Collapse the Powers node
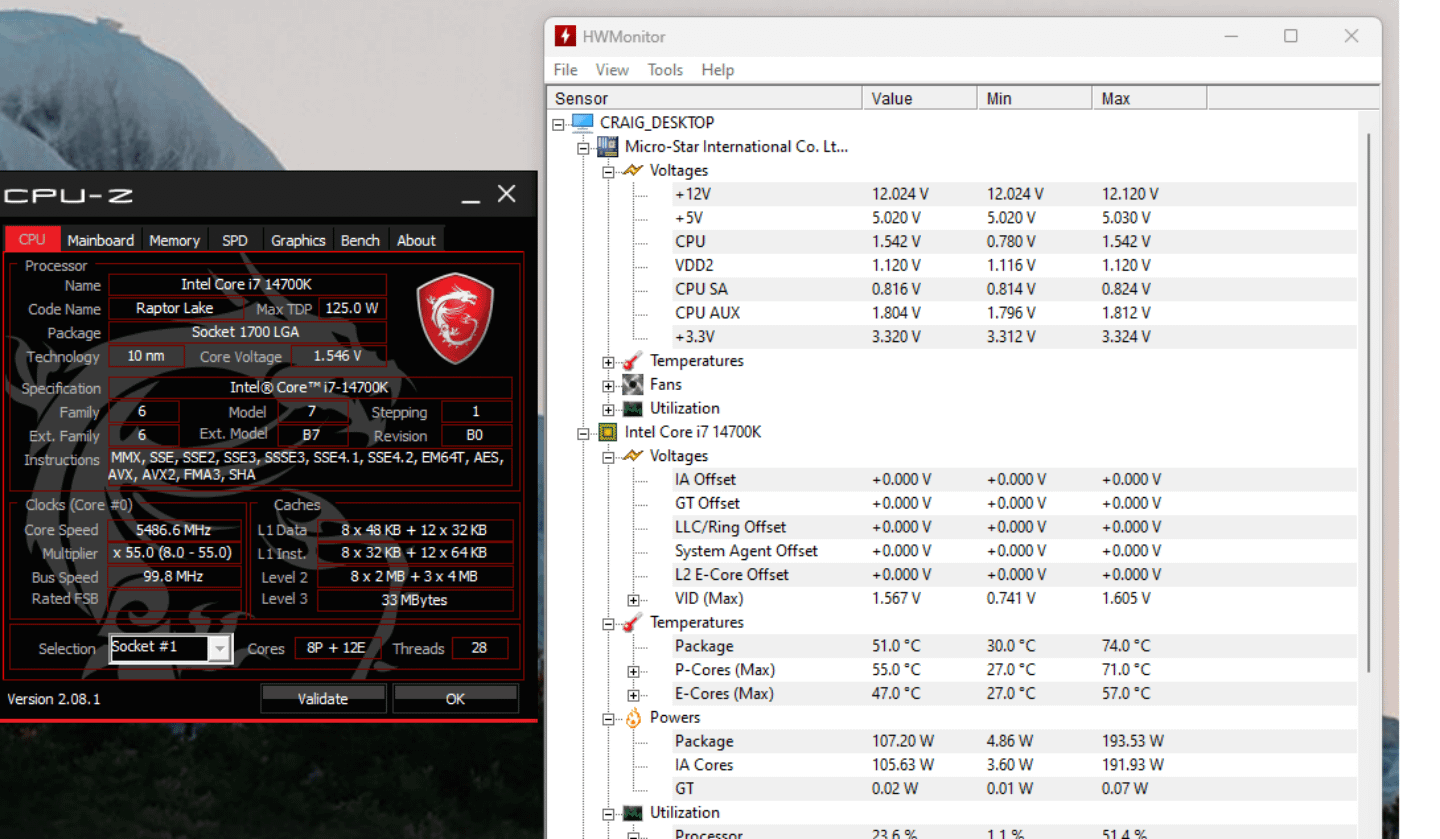Viewport: 1440px width, 839px height. click(x=608, y=719)
